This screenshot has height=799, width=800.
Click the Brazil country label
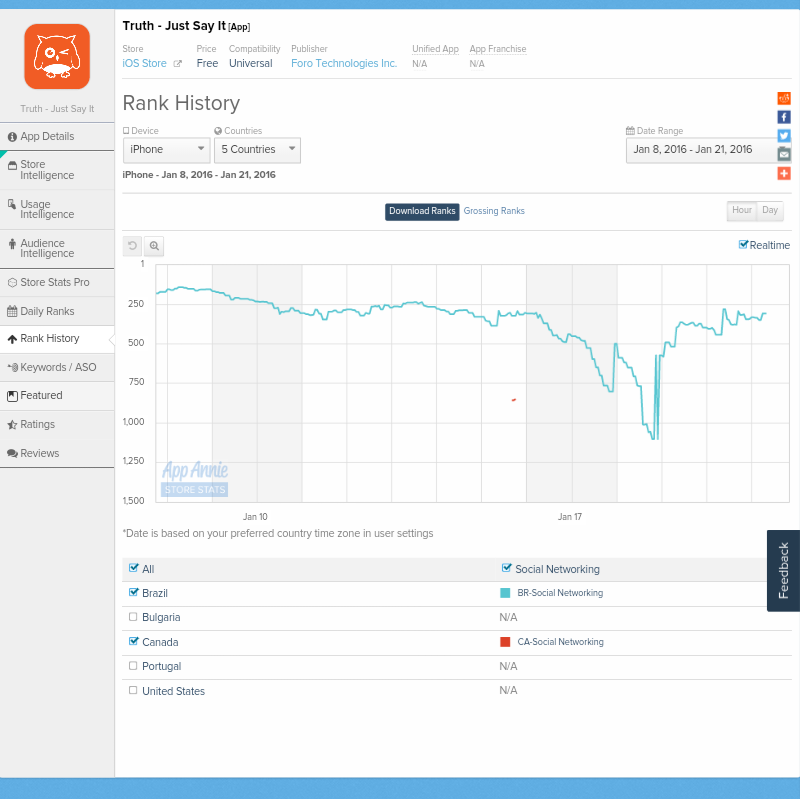(x=155, y=593)
